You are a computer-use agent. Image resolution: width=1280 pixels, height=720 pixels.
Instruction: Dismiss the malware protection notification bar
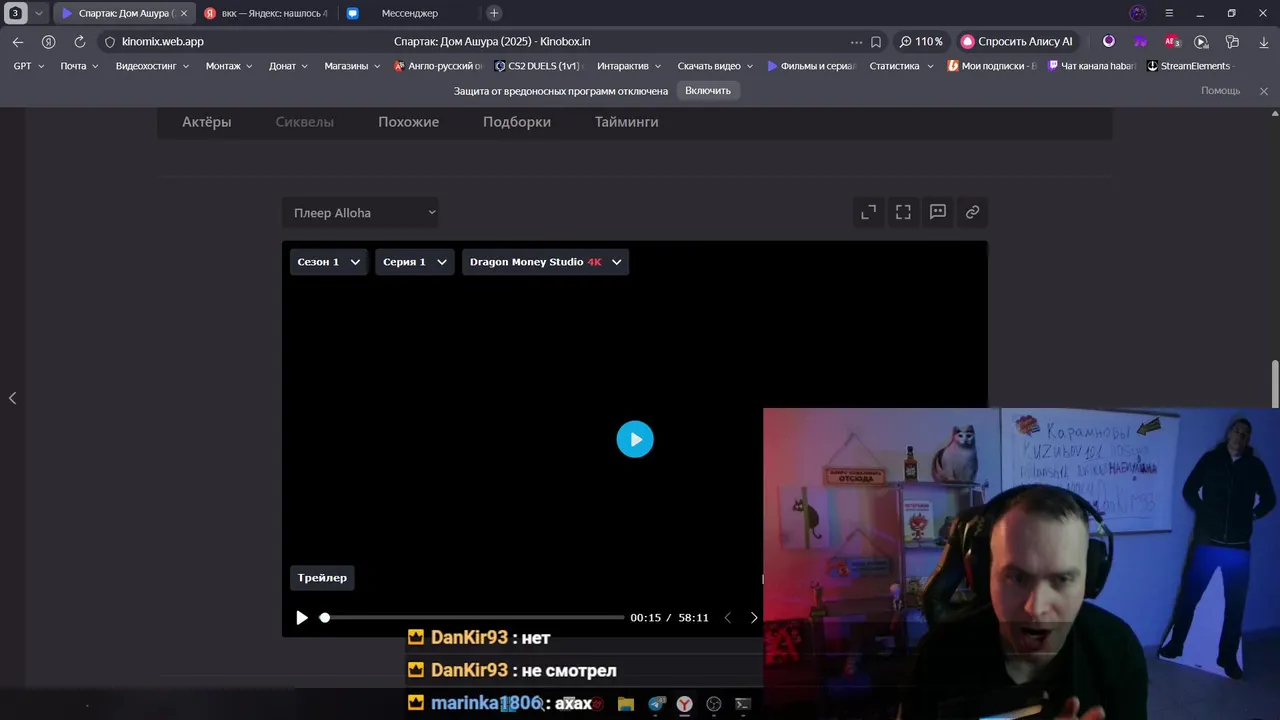tap(1264, 91)
